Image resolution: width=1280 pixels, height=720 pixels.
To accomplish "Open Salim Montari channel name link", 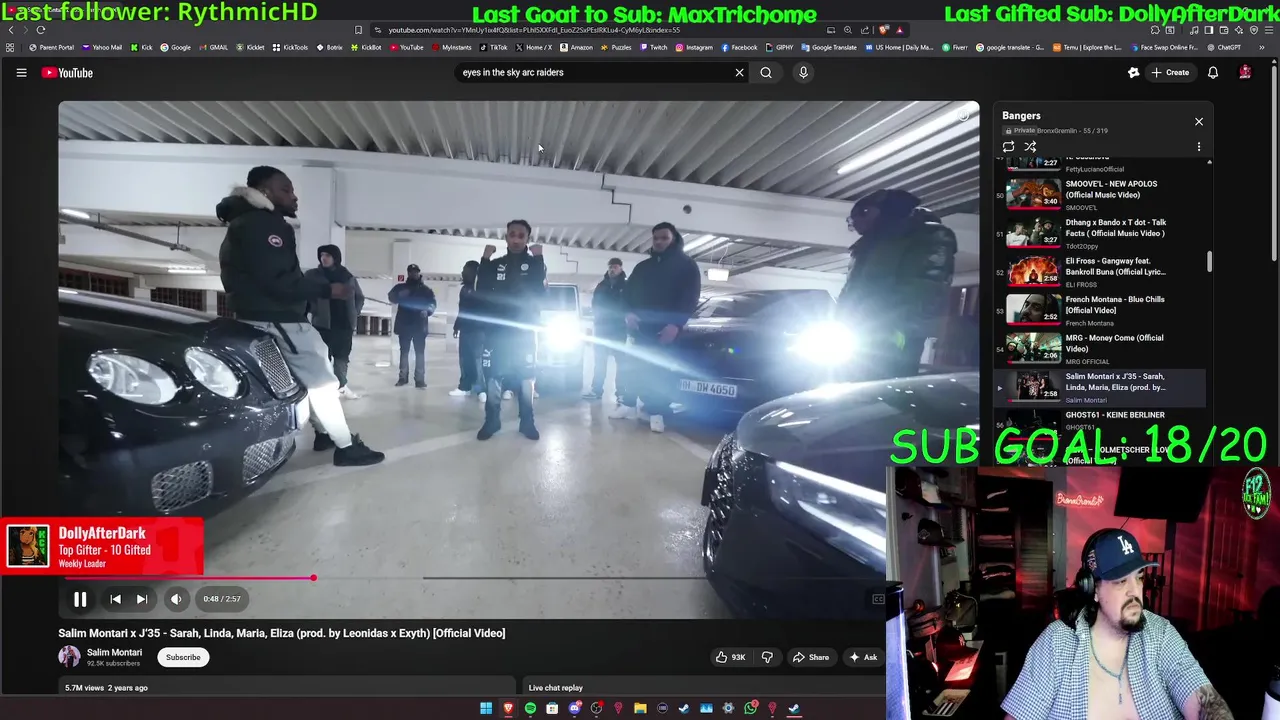I will tap(114, 652).
